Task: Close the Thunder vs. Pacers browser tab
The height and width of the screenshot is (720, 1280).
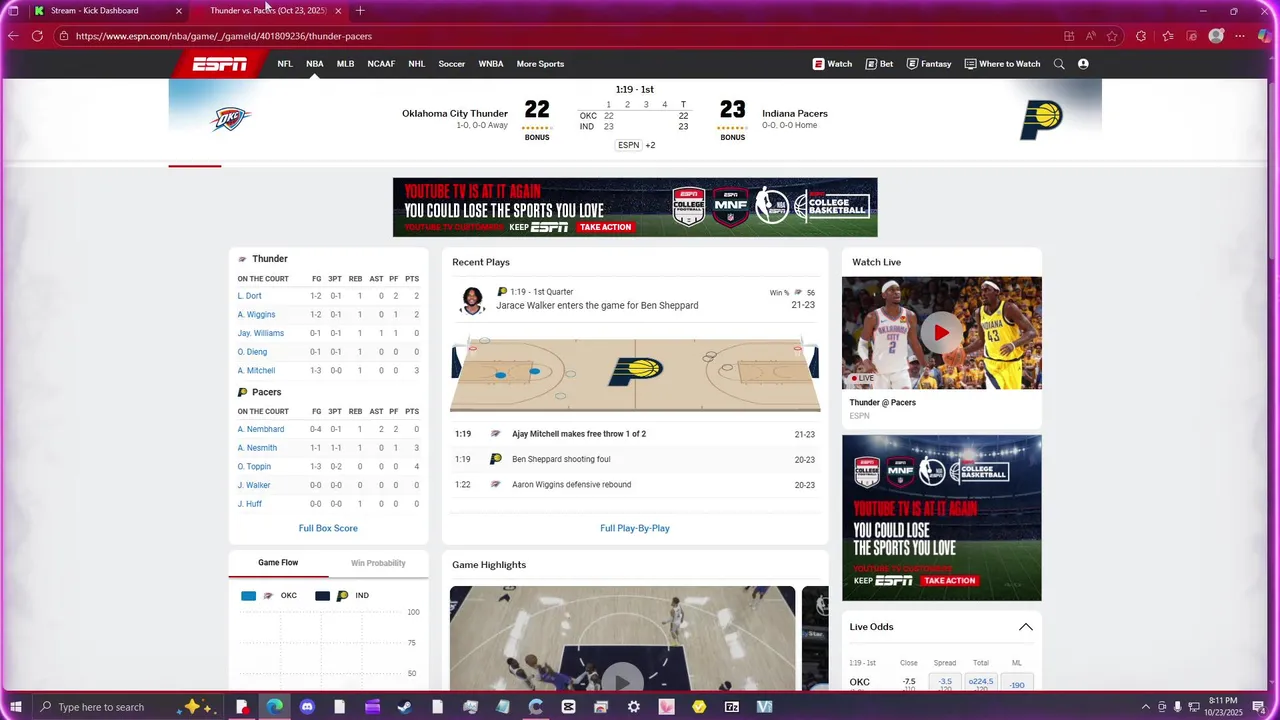Action: pos(338,11)
